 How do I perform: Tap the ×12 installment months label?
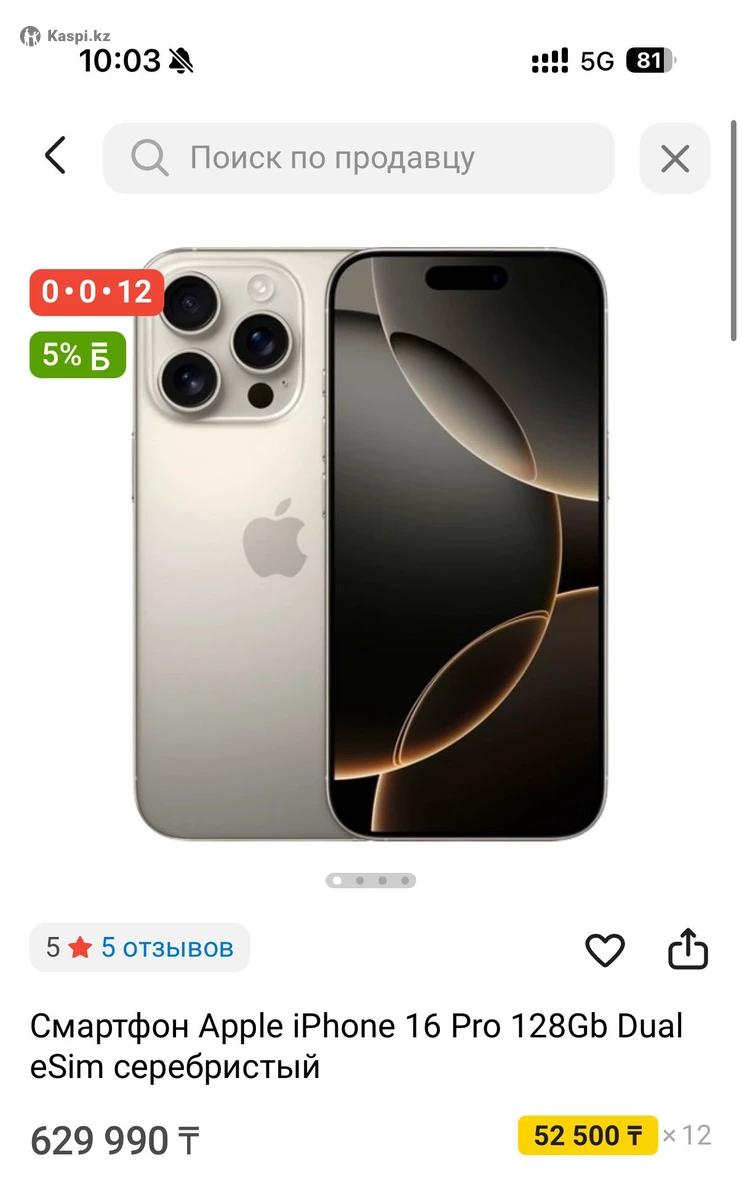tap(687, 1136)
